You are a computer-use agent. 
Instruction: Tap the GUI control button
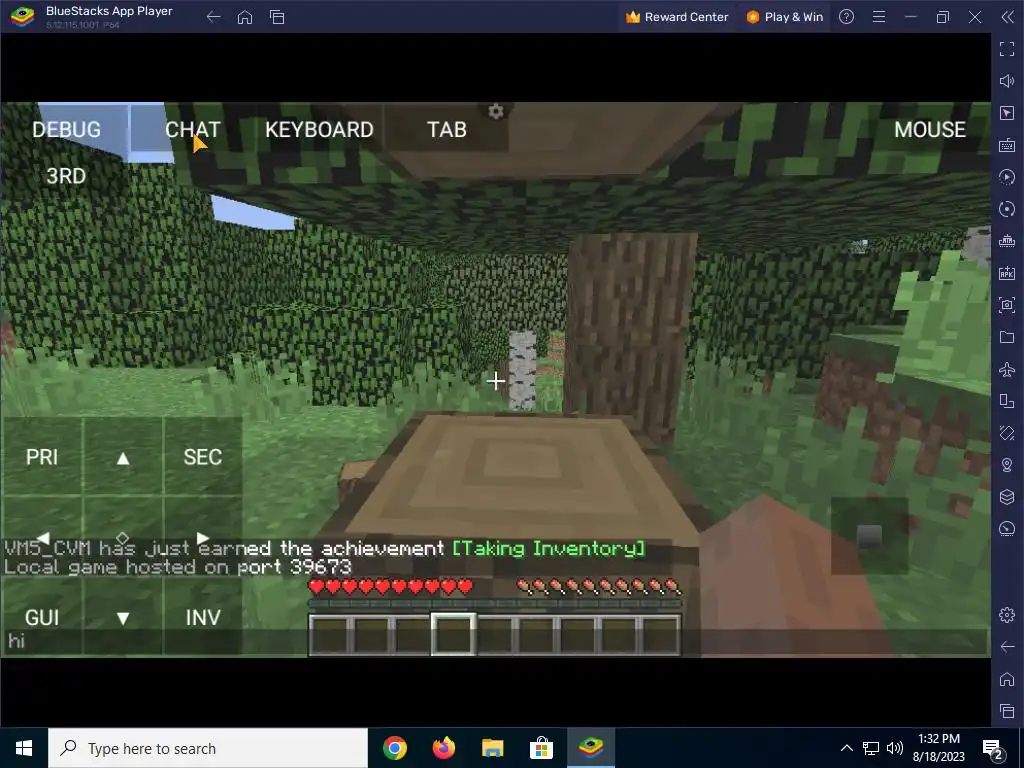[x=42, y=617]
